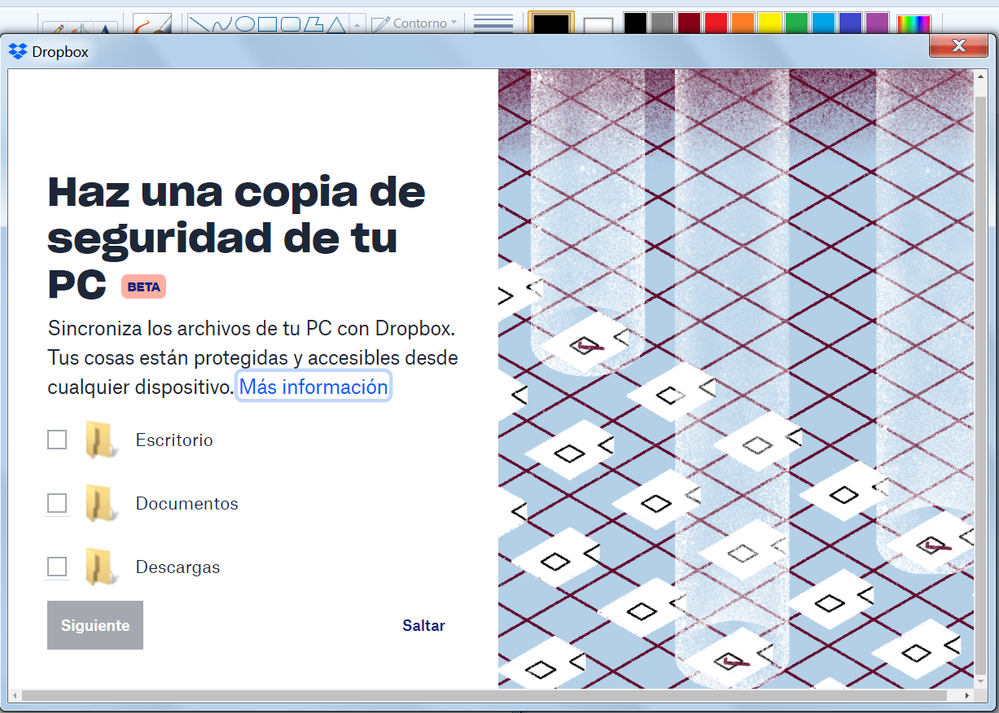This screenshot has height=713, width=999.
Task: Pick the diagonal line shape in Paint
Action: 199,24
